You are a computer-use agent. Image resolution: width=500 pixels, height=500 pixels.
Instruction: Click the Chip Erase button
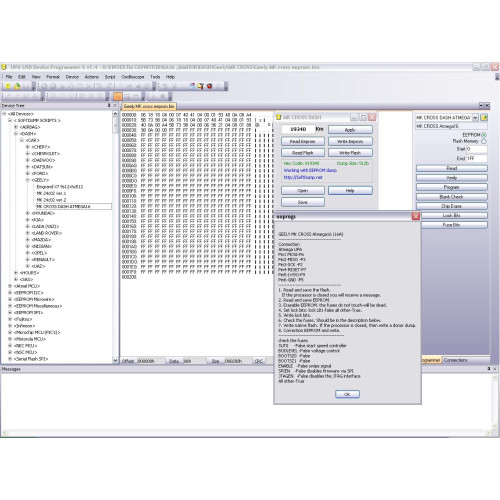(x=452, y=206)
